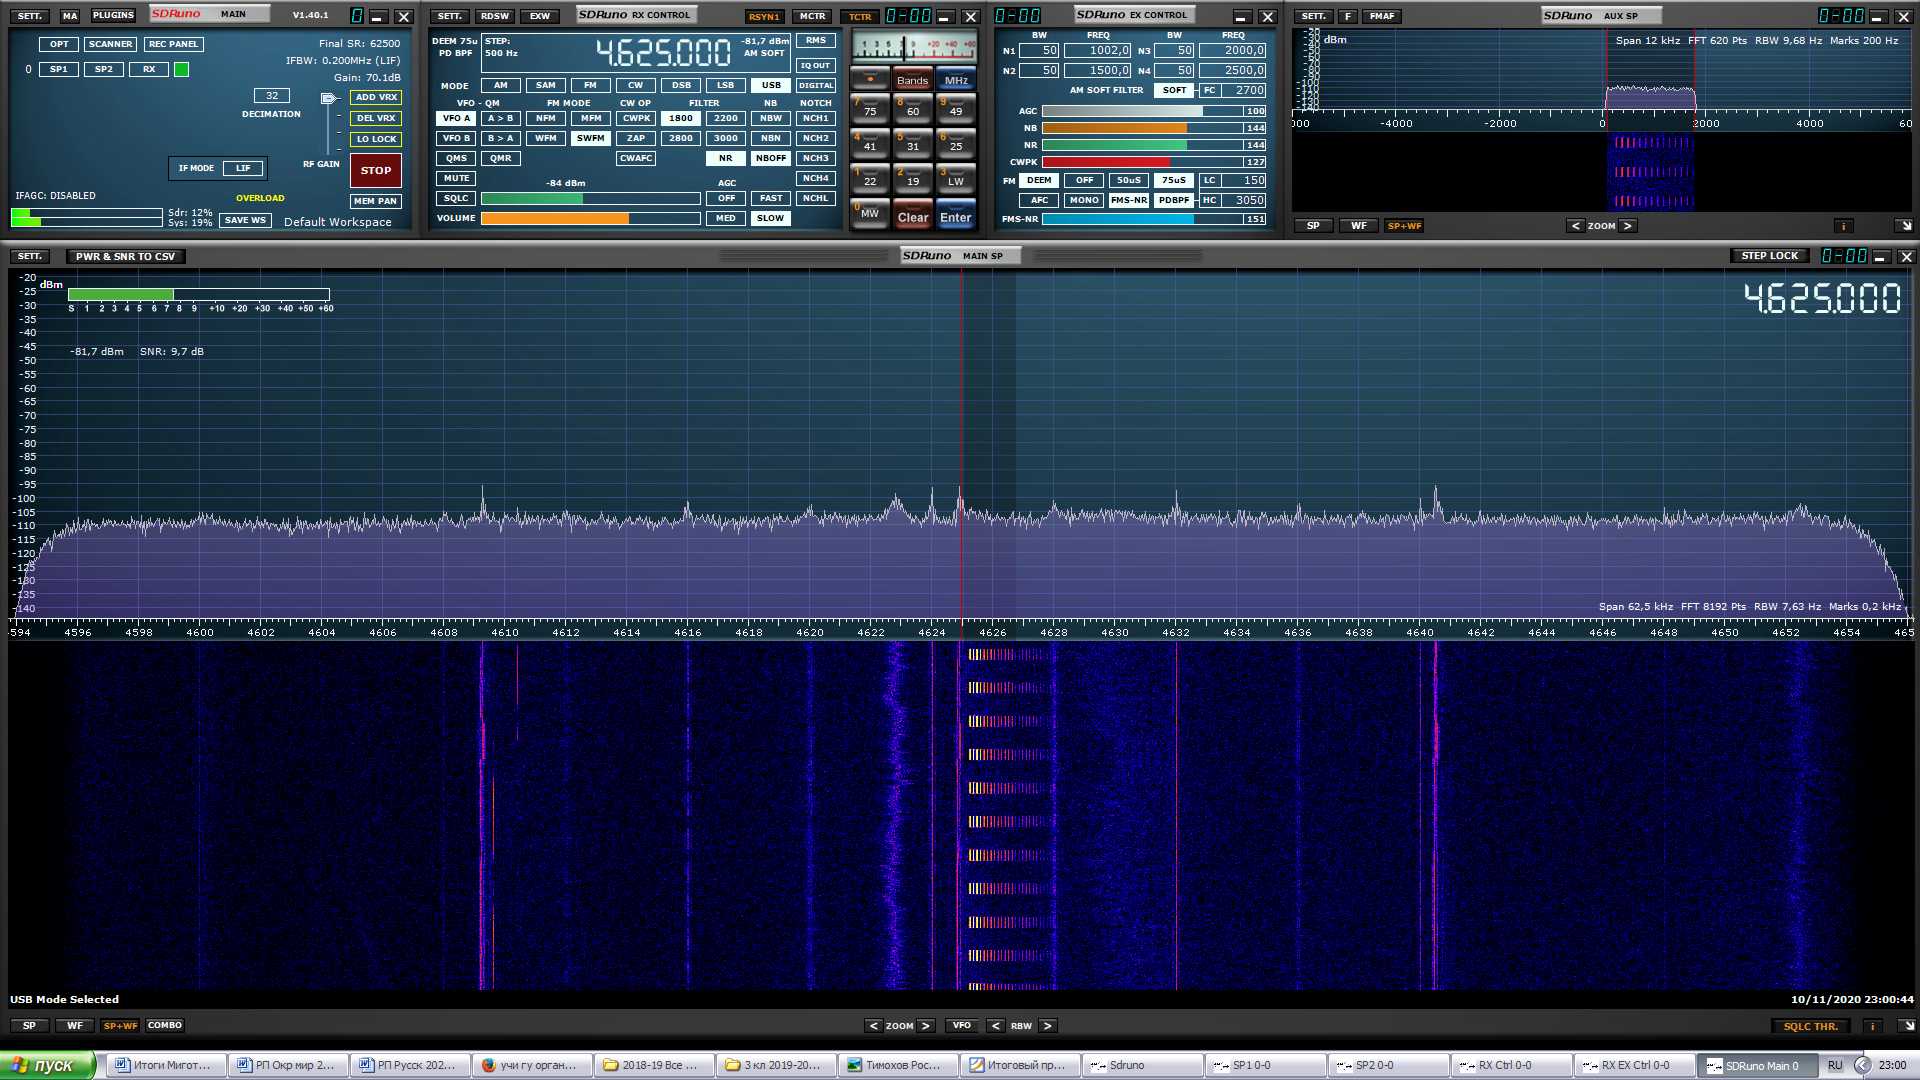Click the green RX indicator square in Main panel

(181, 70)
